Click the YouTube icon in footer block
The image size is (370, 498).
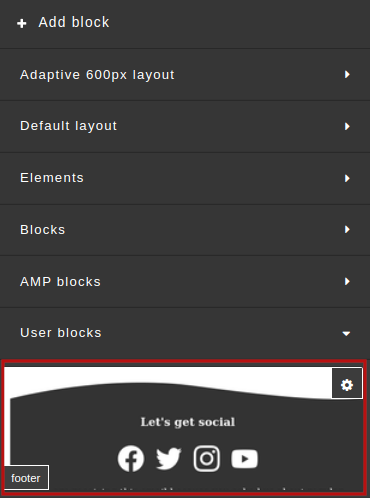(244, 459)
